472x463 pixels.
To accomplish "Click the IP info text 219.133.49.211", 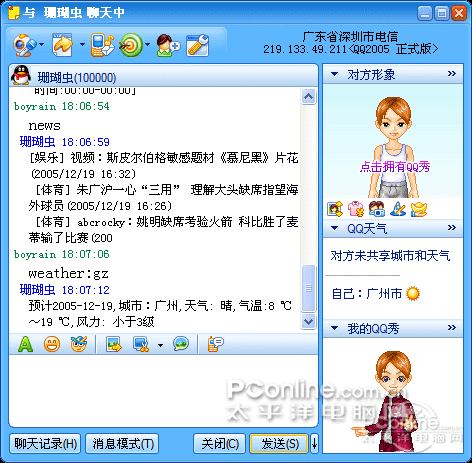I will click(305, 49).
